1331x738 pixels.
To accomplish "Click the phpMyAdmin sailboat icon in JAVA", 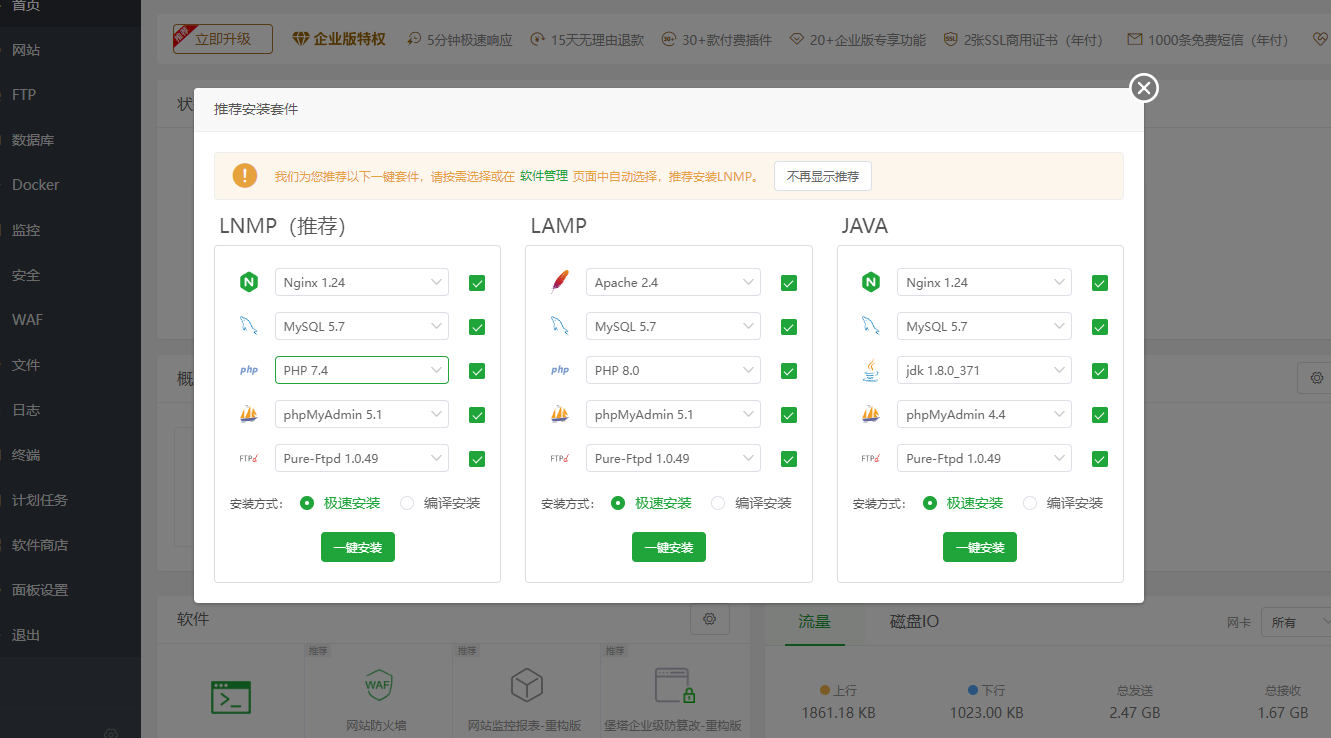I will click(x=871, y=414).
